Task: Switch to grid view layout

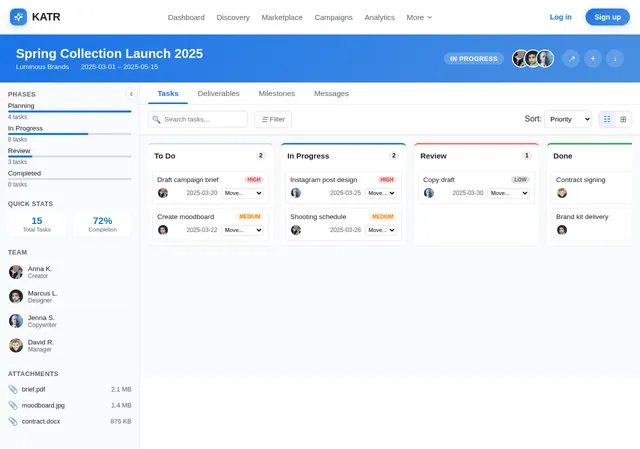Action: 623,119
